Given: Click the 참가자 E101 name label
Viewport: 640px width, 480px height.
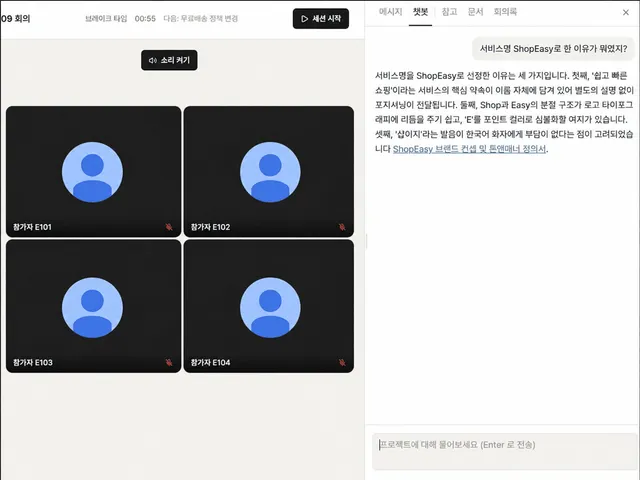Looking at the screenshot, I should (x=32, y=227).
